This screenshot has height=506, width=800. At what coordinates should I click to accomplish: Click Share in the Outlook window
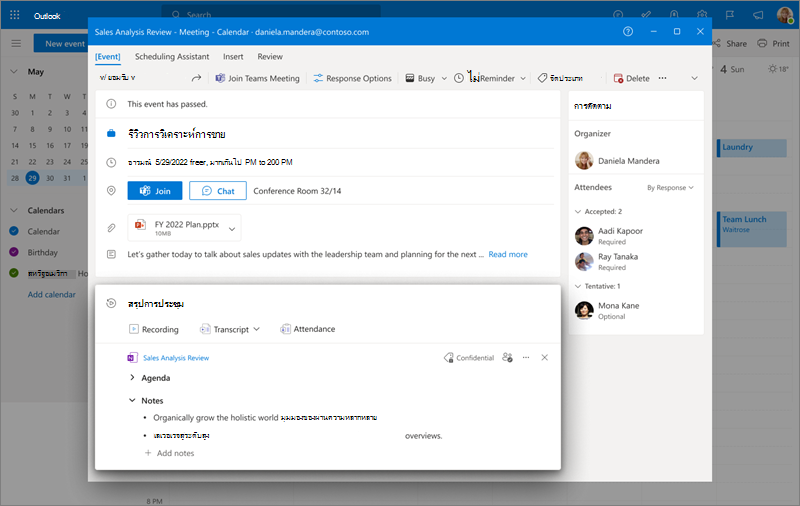click(730, 44)
